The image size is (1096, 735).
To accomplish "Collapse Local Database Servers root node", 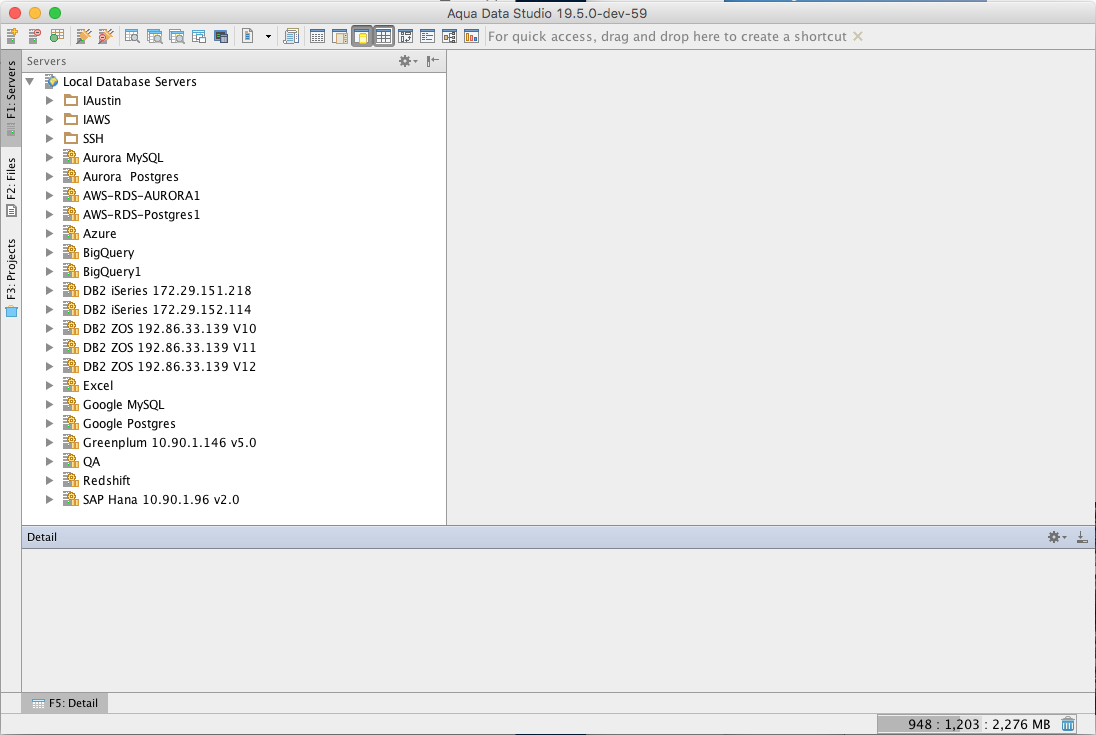I will click(x=30, y=82).
